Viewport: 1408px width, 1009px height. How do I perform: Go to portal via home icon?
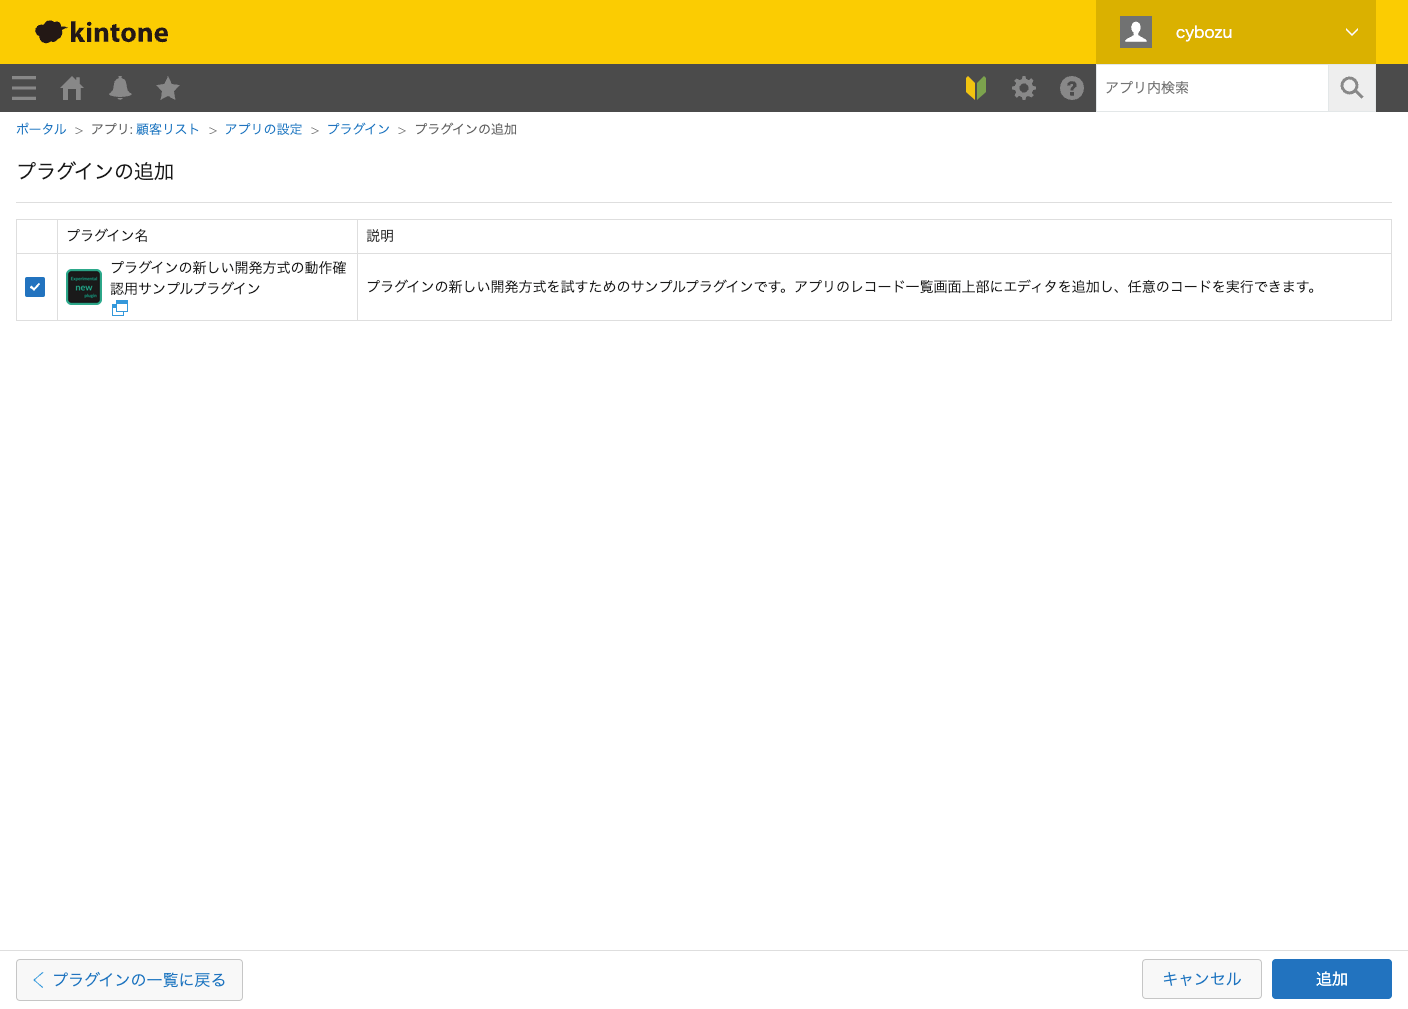point(72,88)
